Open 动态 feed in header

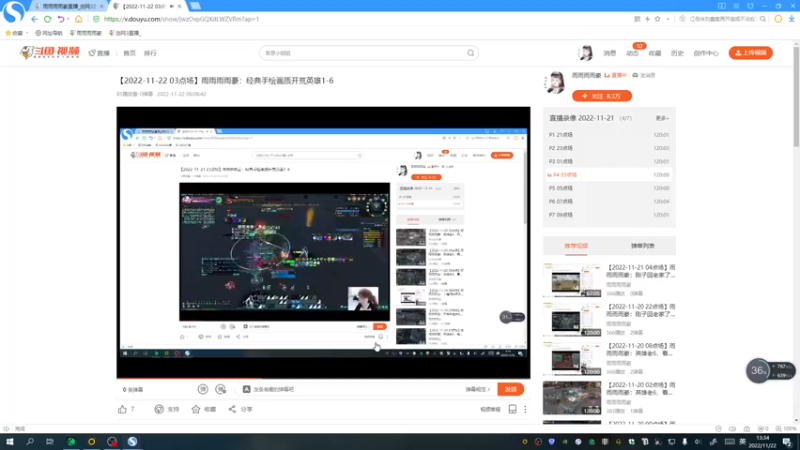pos(632,53)
